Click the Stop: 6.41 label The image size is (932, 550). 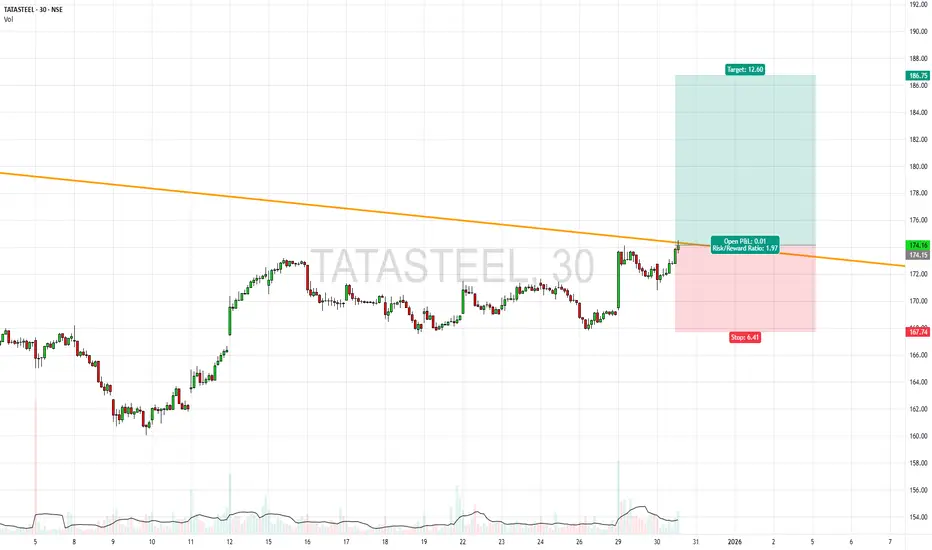(745, 337)
